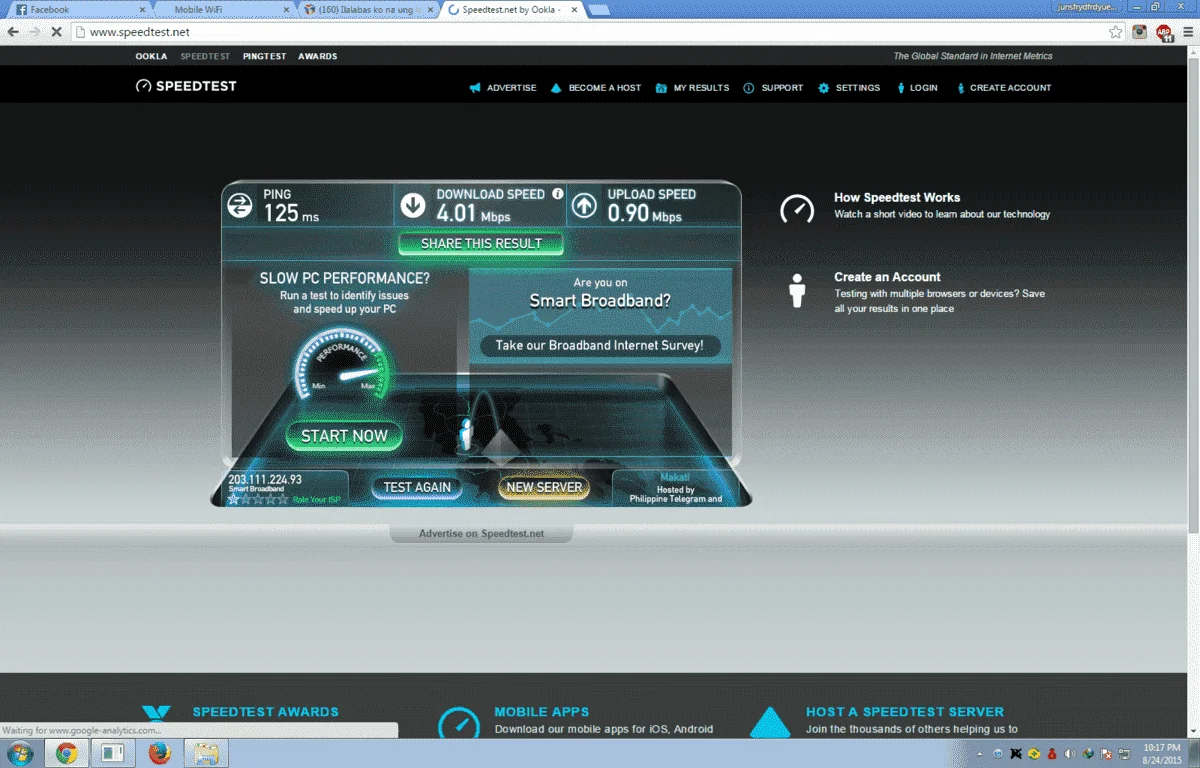This screenshot has height=768, width=1200.
Task: Open the PINGTEST menu item
Action: (264, 56)
